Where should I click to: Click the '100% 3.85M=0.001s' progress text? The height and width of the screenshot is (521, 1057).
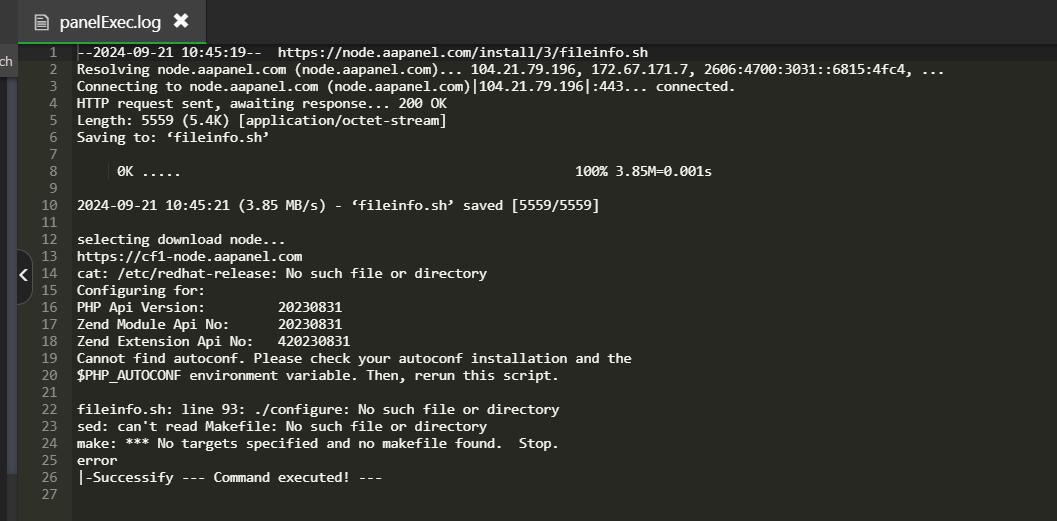[x=643, y=171]
